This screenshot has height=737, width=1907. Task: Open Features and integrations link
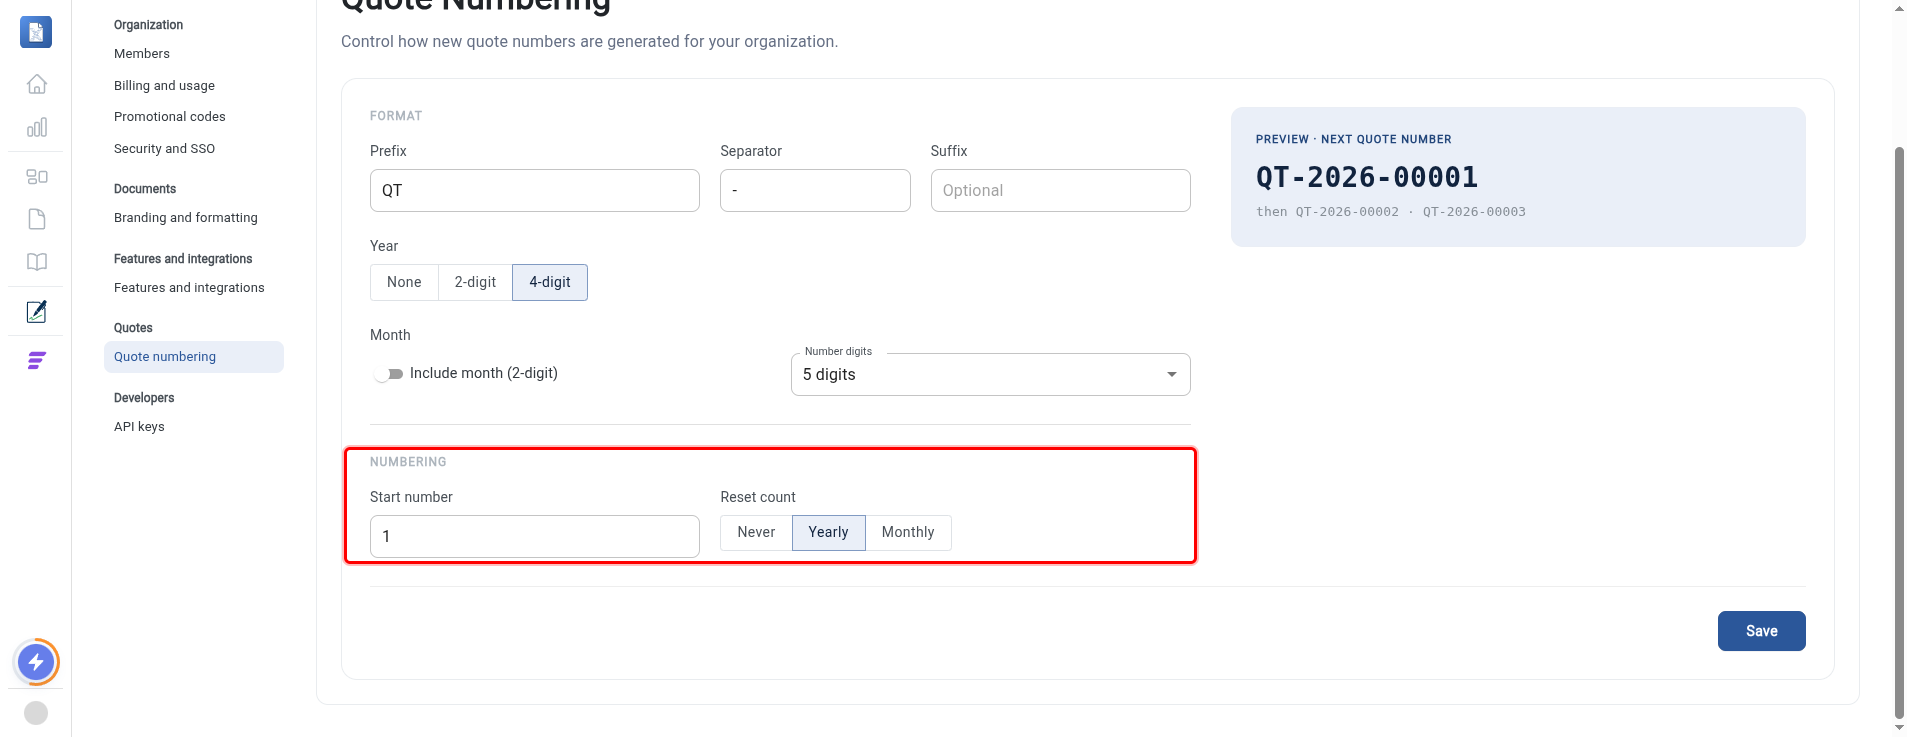(189, 288)
